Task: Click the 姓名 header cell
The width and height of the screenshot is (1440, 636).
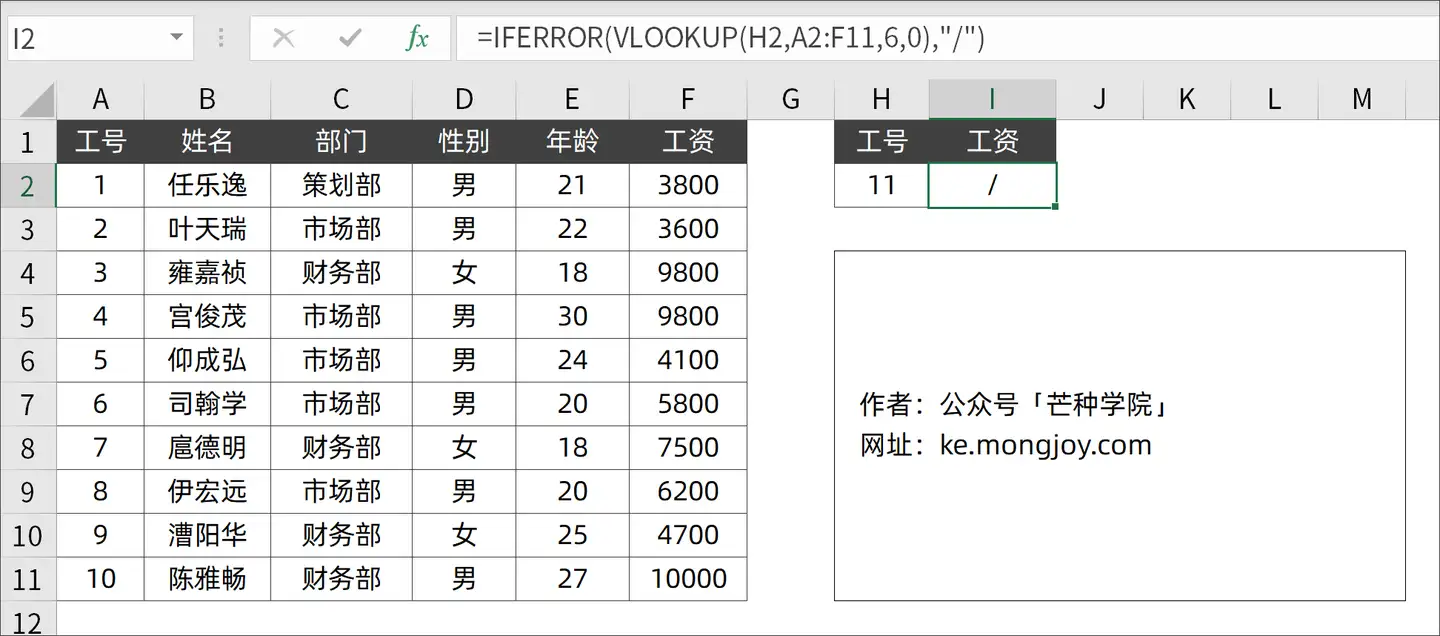Action: (207, 142)
